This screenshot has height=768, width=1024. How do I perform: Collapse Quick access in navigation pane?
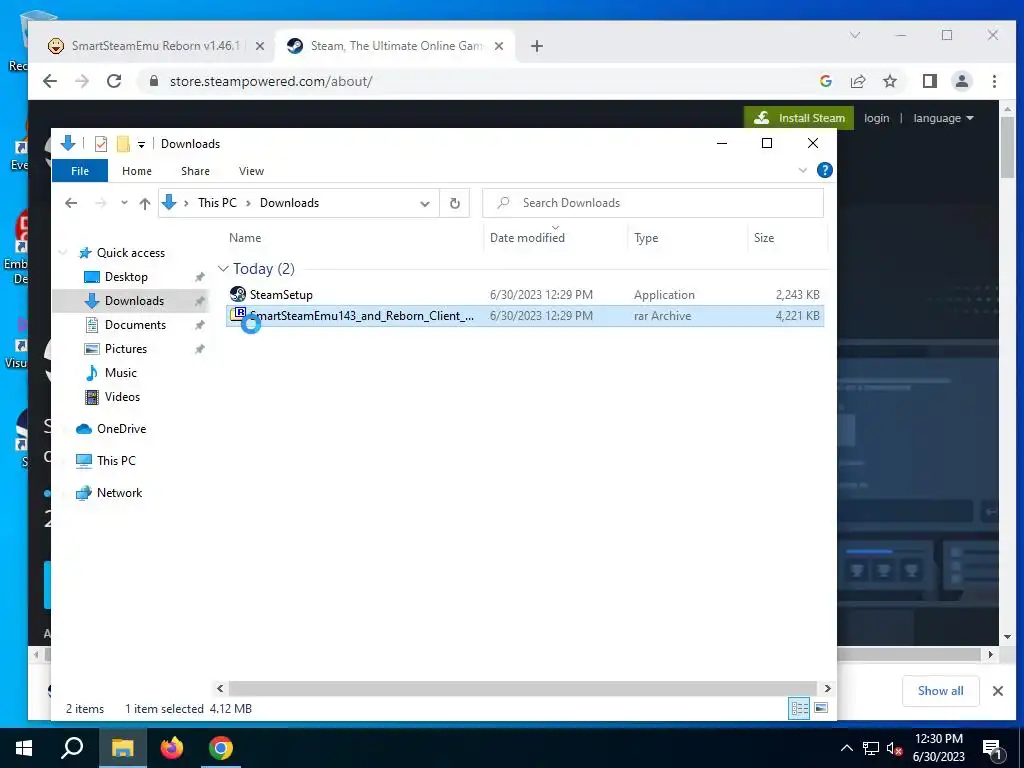tap(63, 253)
